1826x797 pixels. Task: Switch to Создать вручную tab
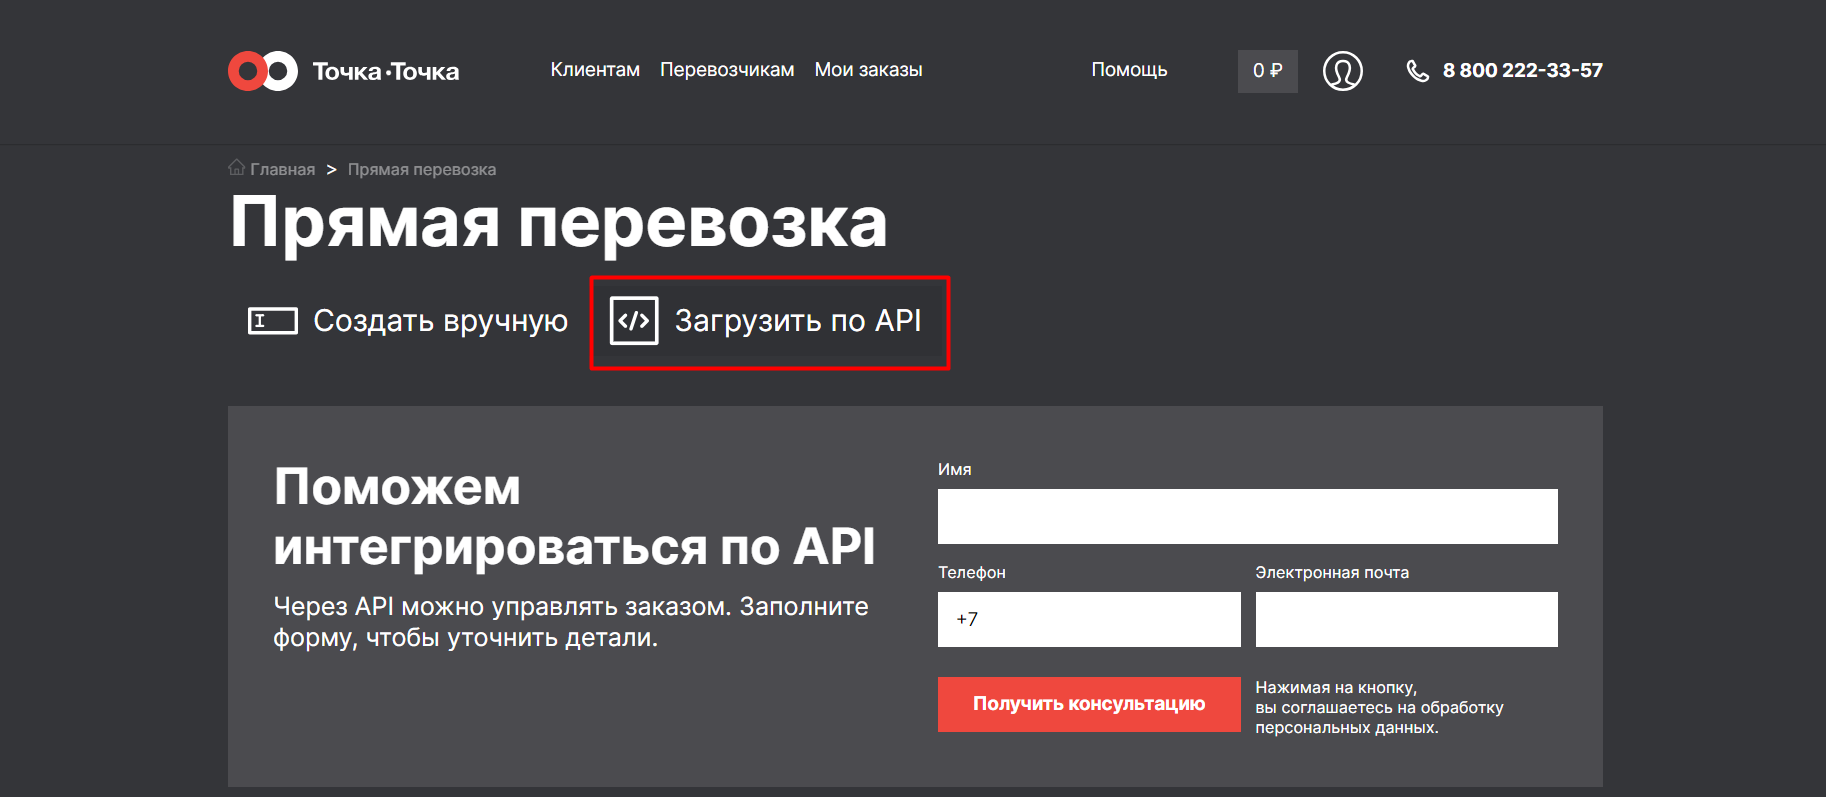pos(408,321)
